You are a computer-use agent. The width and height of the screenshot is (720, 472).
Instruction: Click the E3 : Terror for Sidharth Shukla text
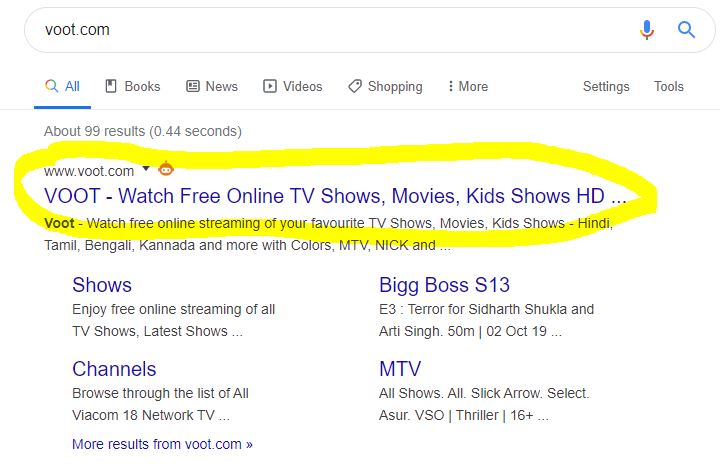point(486,309)
